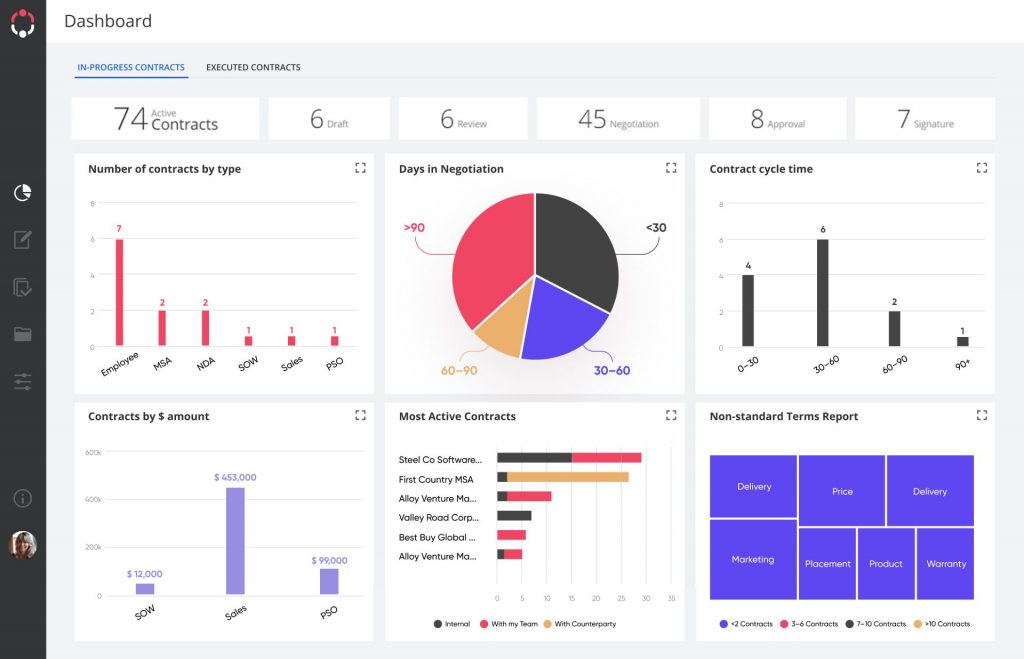Open the folder icon in the sidebar
This screenshot has width=1024, height=659.
(x=23, y=334)
